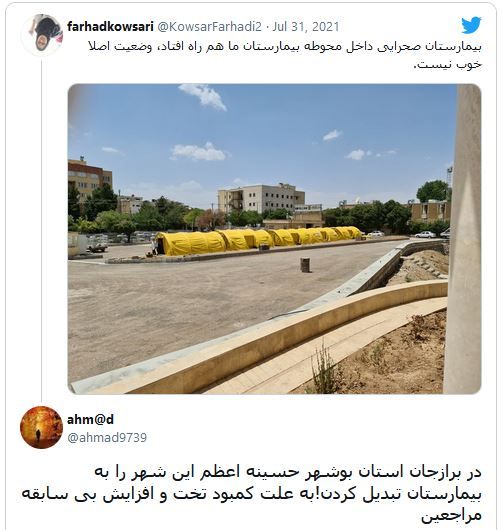Click the ahm@d display name
This screenshot has height=530, width=503.
[90, 419]
